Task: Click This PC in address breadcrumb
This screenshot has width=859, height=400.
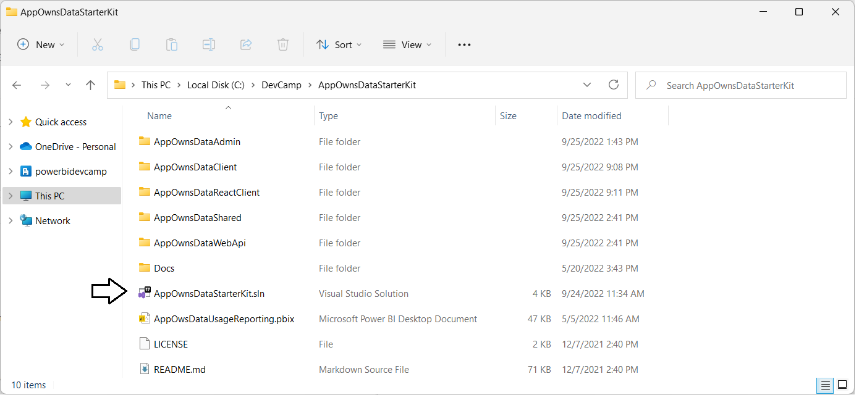Action: tap(156, 85)
